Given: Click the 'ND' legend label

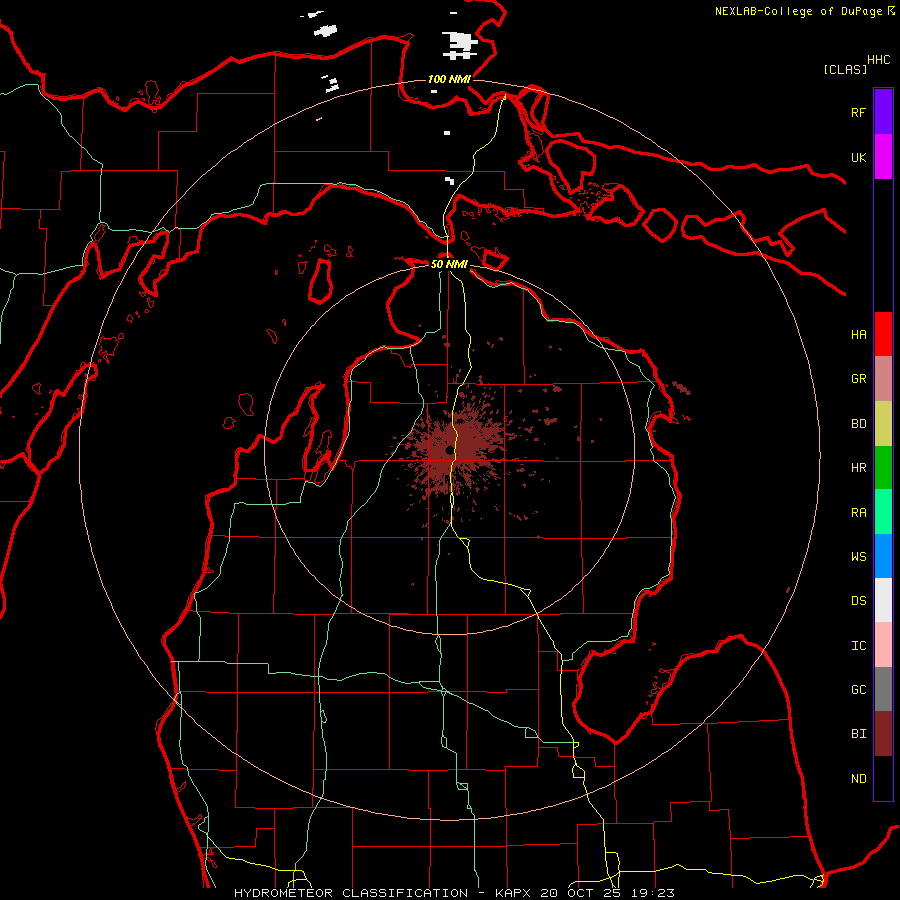Looking at the screenshot, I should pos(858,778).
